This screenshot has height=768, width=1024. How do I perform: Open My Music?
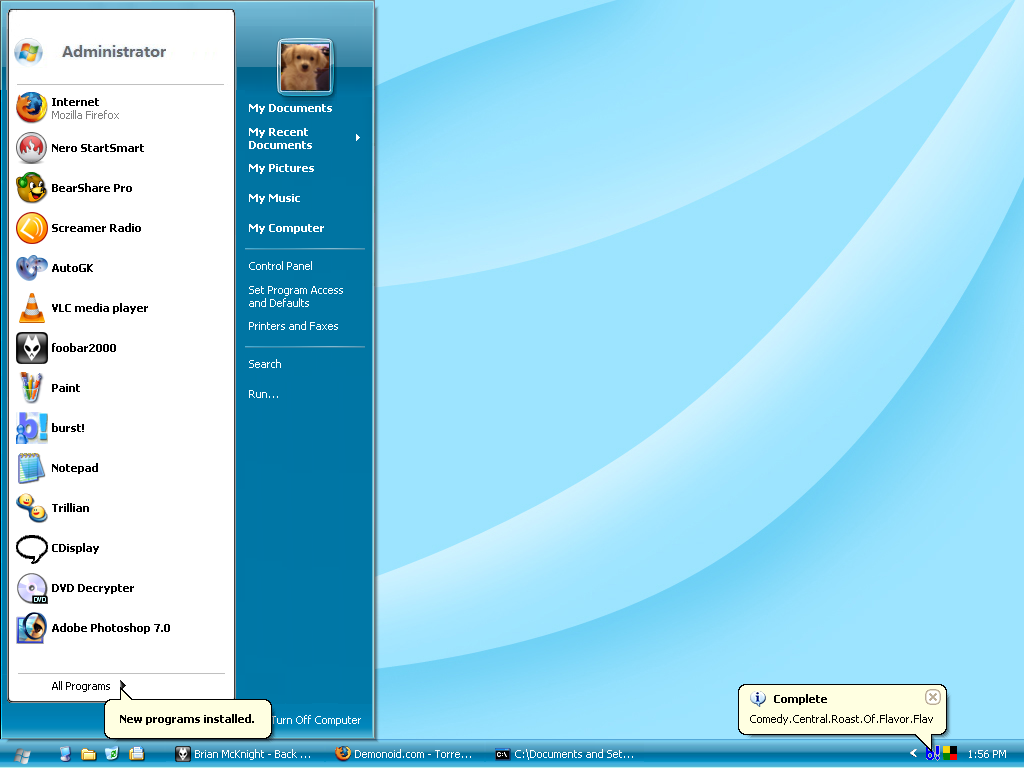pos(274,198)
